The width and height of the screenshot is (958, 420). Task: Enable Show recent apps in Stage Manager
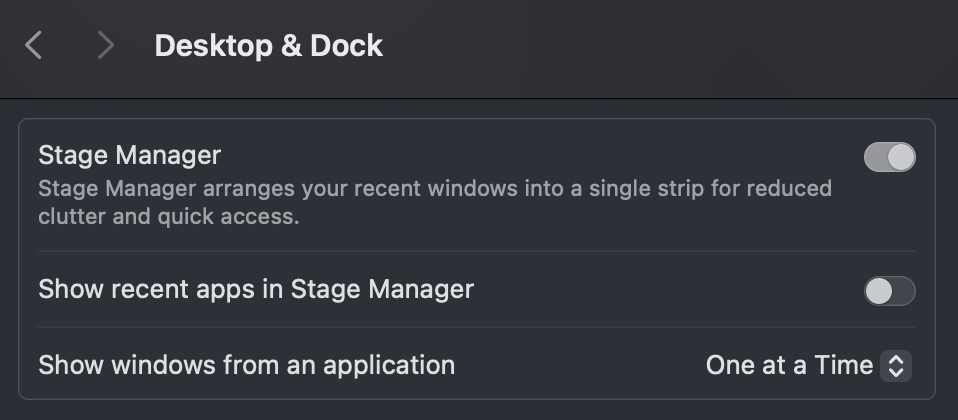(x=890, y=291)
